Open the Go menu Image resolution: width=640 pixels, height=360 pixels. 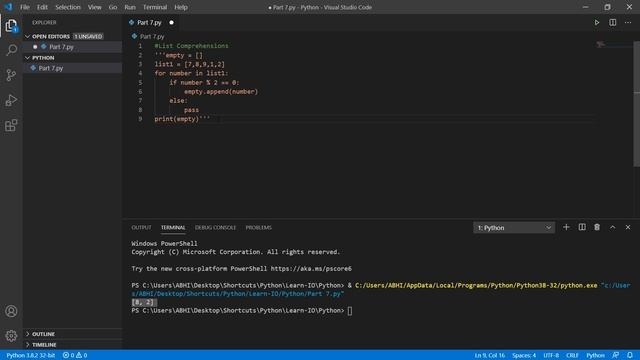point(113,7)
